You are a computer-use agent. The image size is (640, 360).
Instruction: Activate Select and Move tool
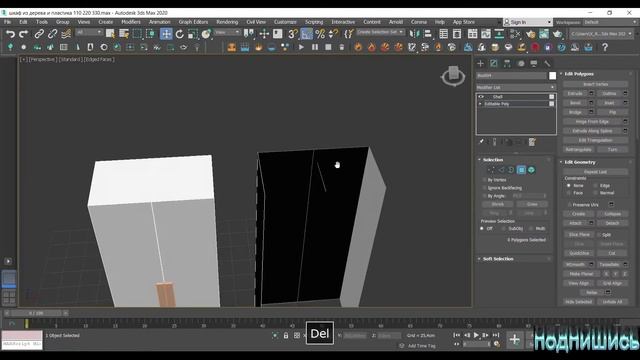click(x=166, y=34)
